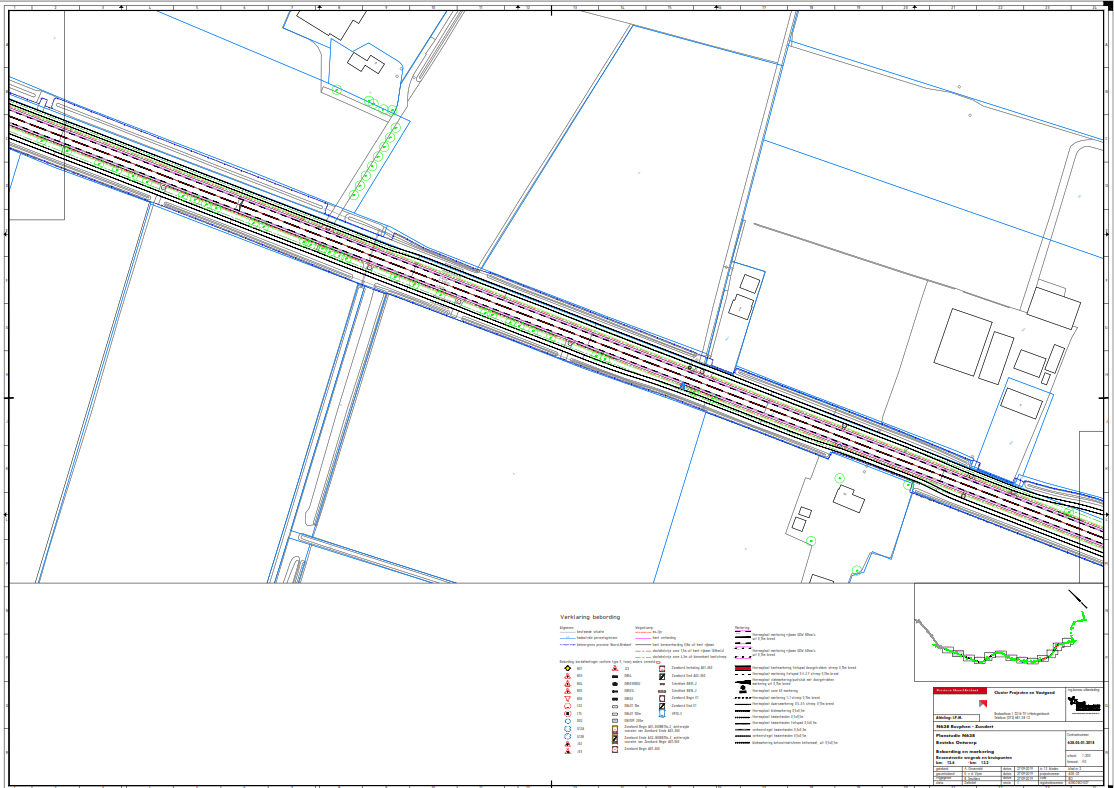Click the blue VR15.1 sign symbol
This screenshot has height=788, width=1114.
(x=662, y=713)
